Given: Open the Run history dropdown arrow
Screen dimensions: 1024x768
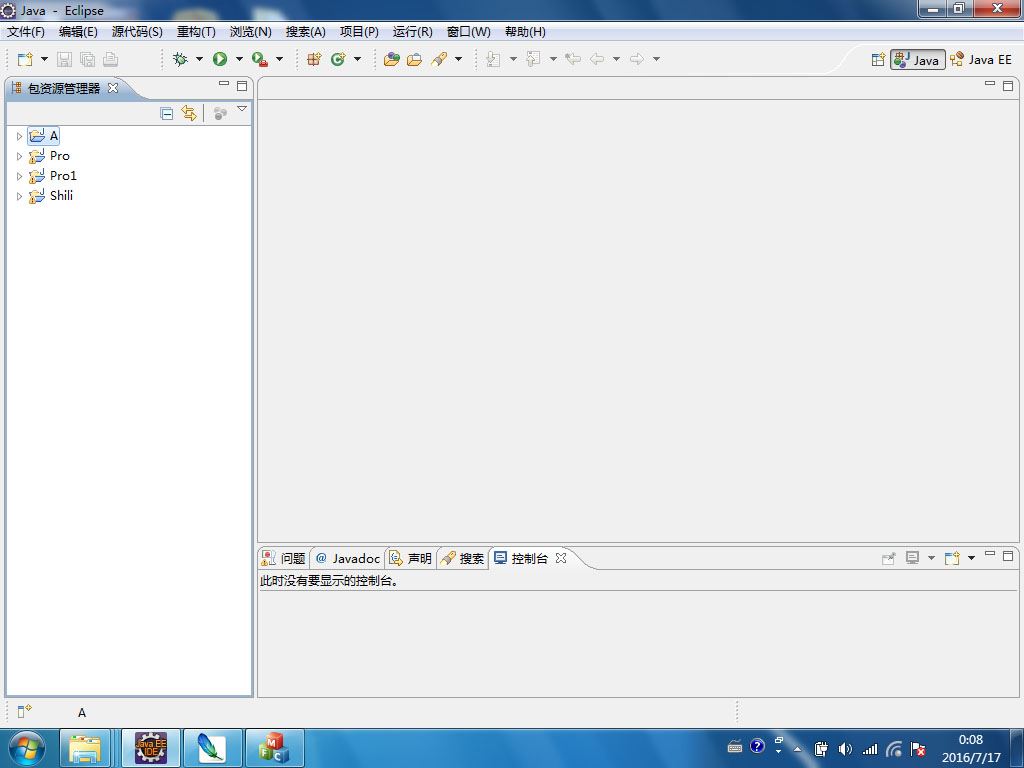Looking at the screenshot, I should click(239, 59).
